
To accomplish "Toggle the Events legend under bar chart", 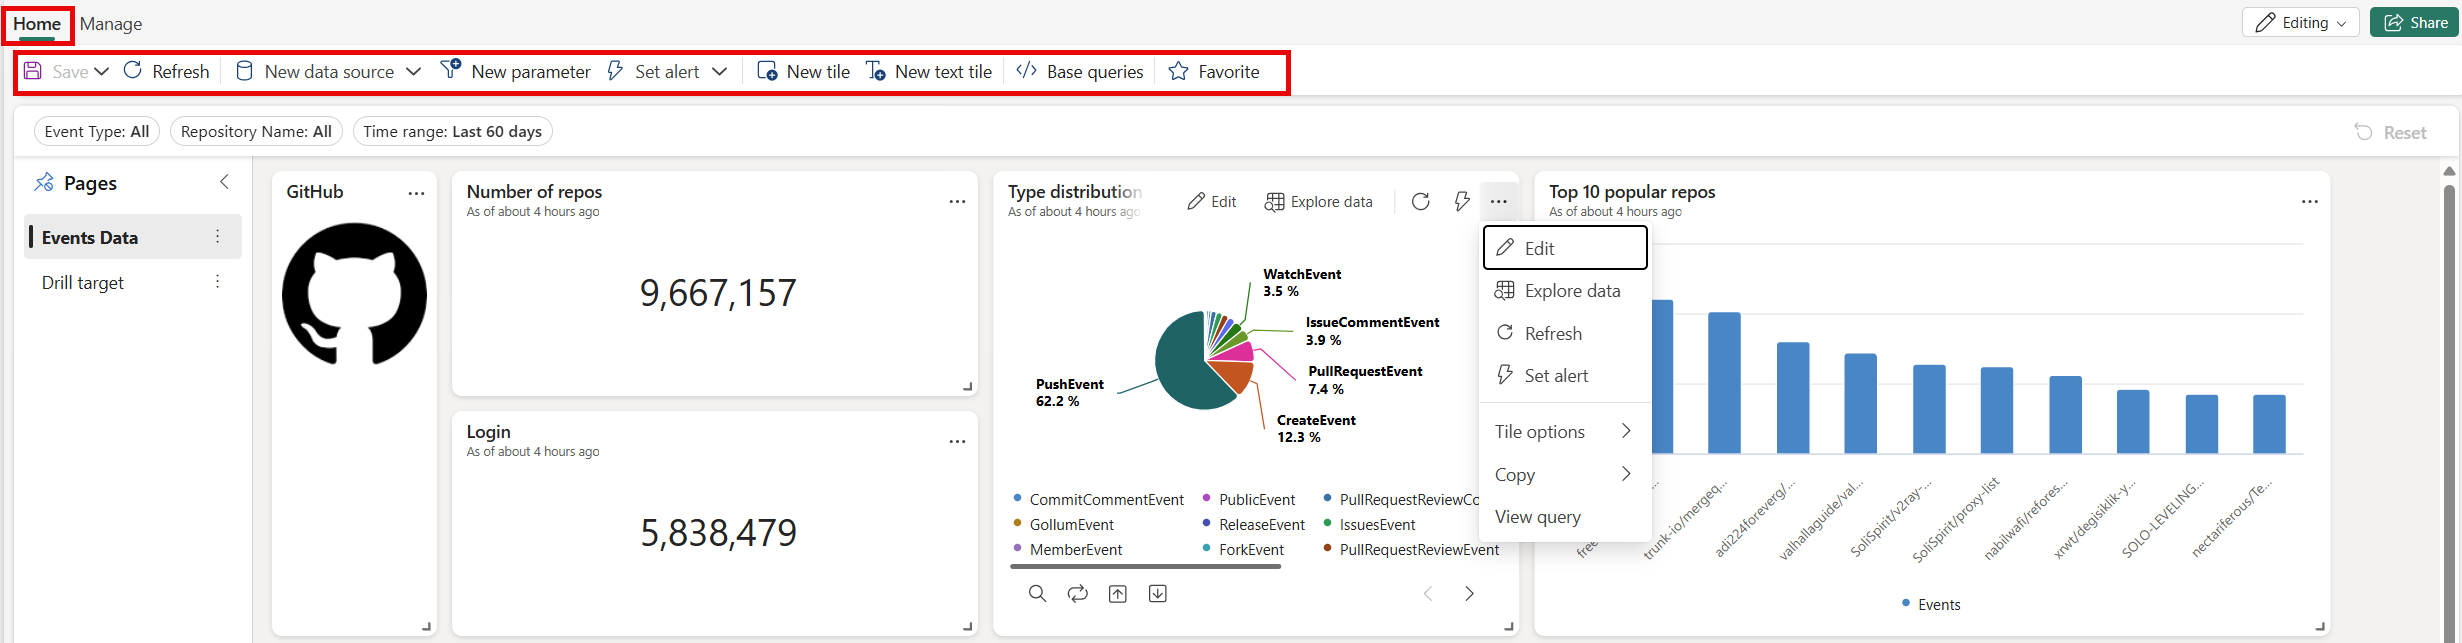I will [1938, 605].
